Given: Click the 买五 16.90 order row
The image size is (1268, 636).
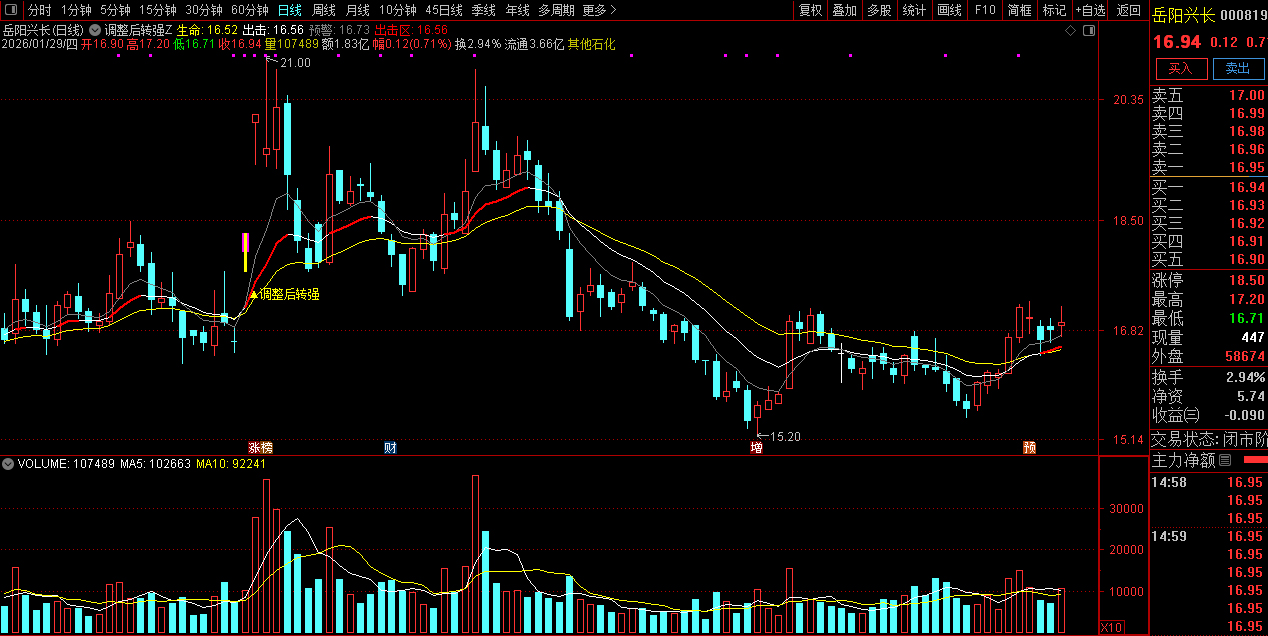Looking at the screenshot, I should 1208,259.
